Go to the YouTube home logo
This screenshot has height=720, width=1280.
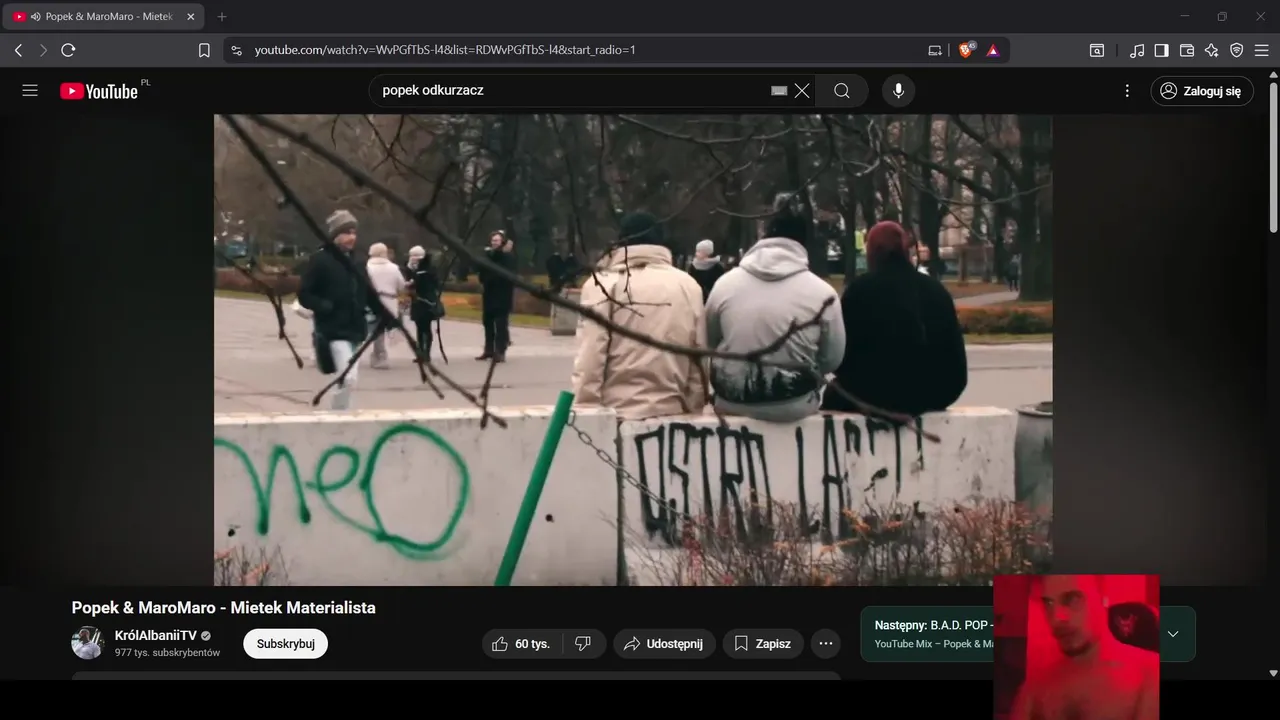point(99,91)
